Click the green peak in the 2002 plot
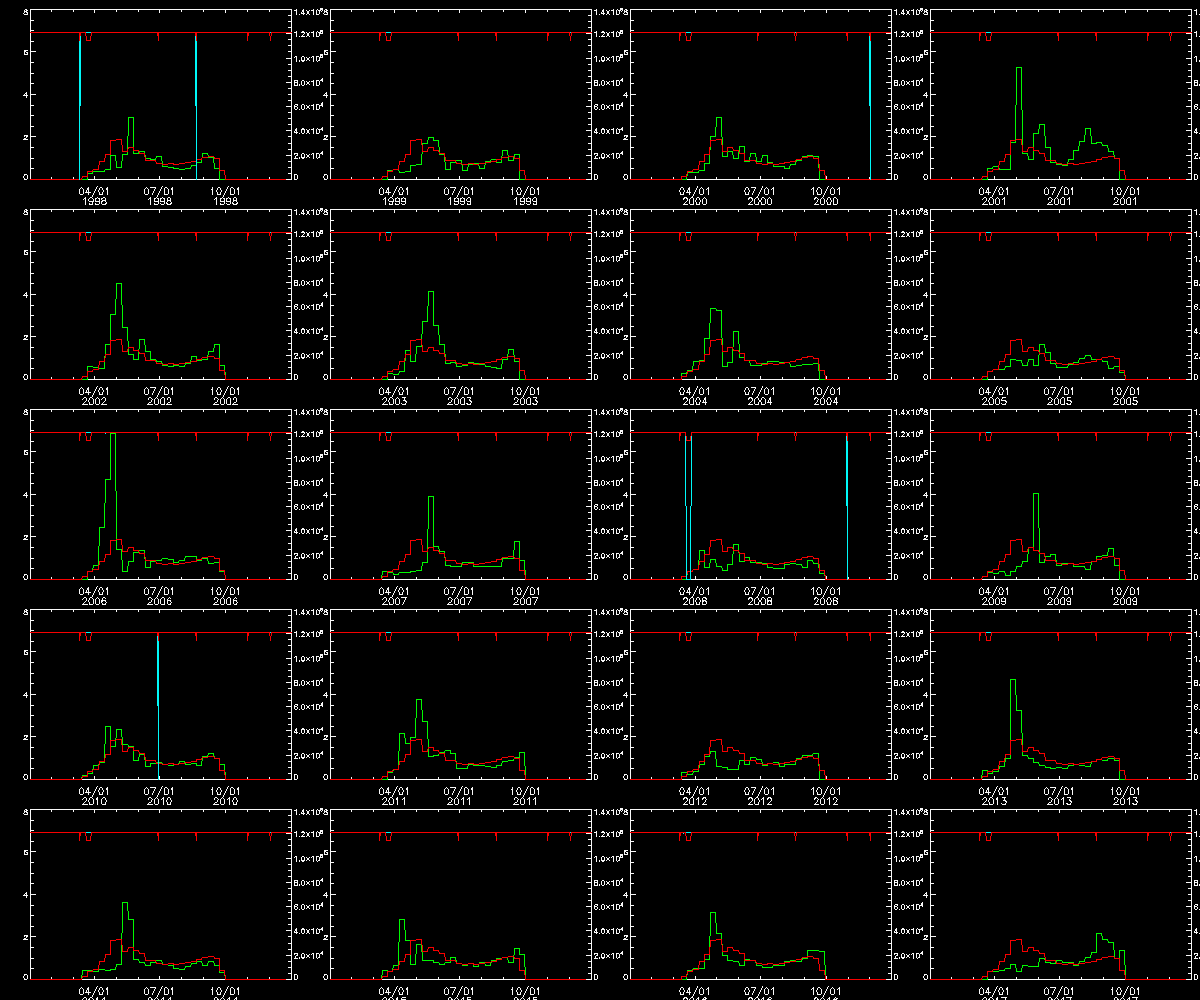 point(119,285)
